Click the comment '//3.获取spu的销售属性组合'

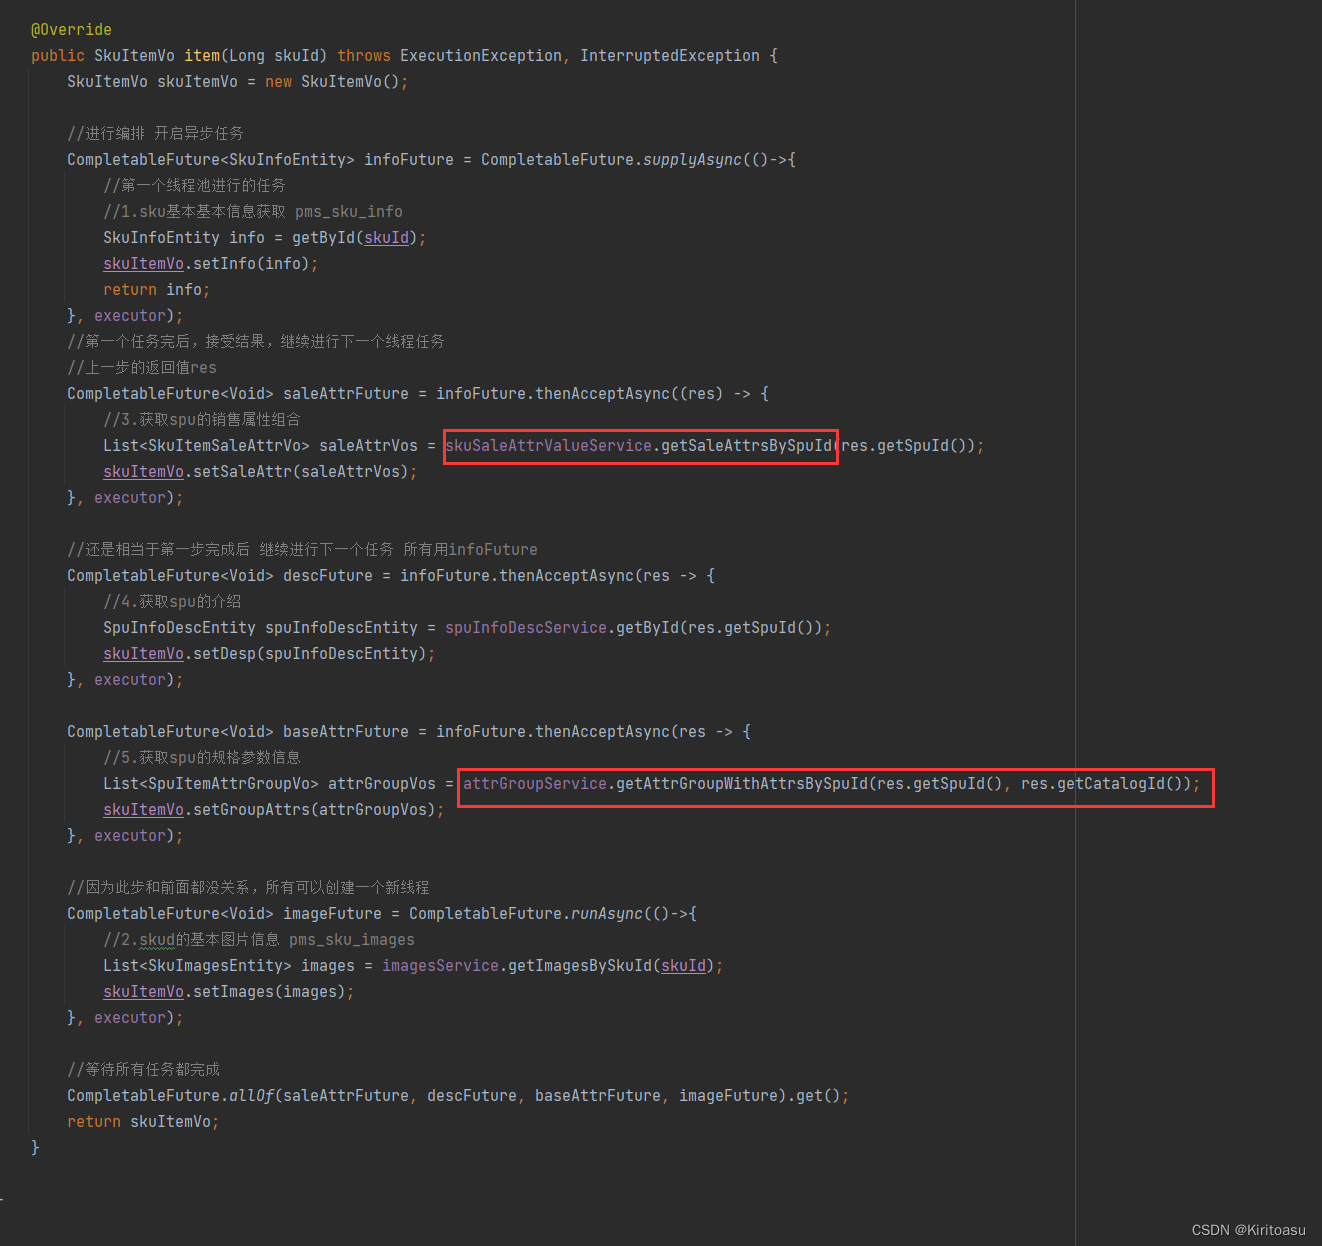click(x=202, y=420)
